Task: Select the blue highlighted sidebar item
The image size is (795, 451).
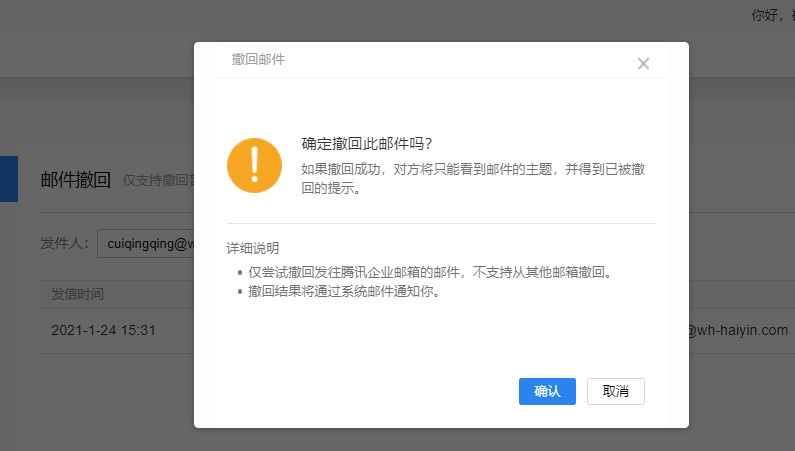Action: click(9, 179)
